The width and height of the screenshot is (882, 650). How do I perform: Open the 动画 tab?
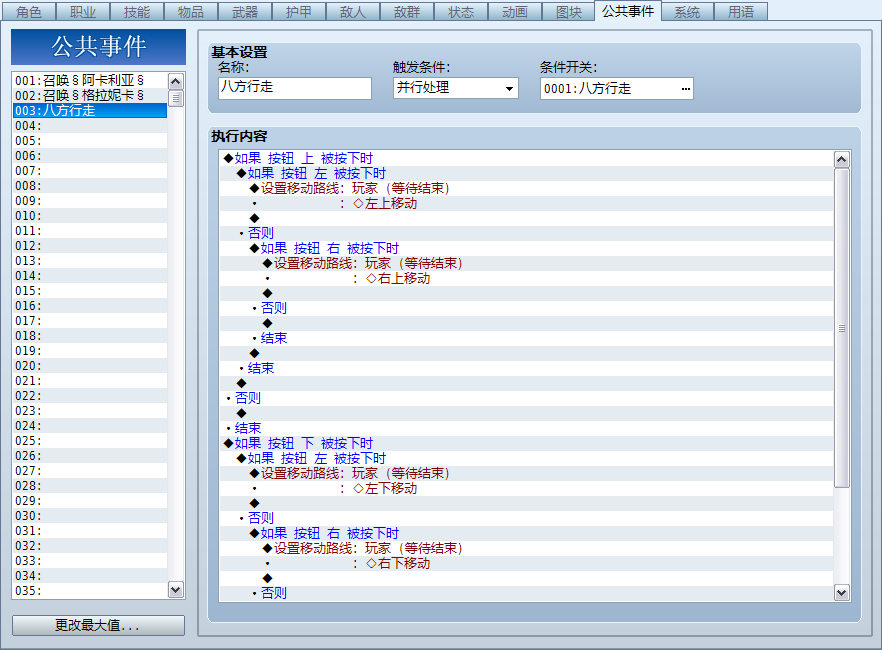click(x=515, y=11)
